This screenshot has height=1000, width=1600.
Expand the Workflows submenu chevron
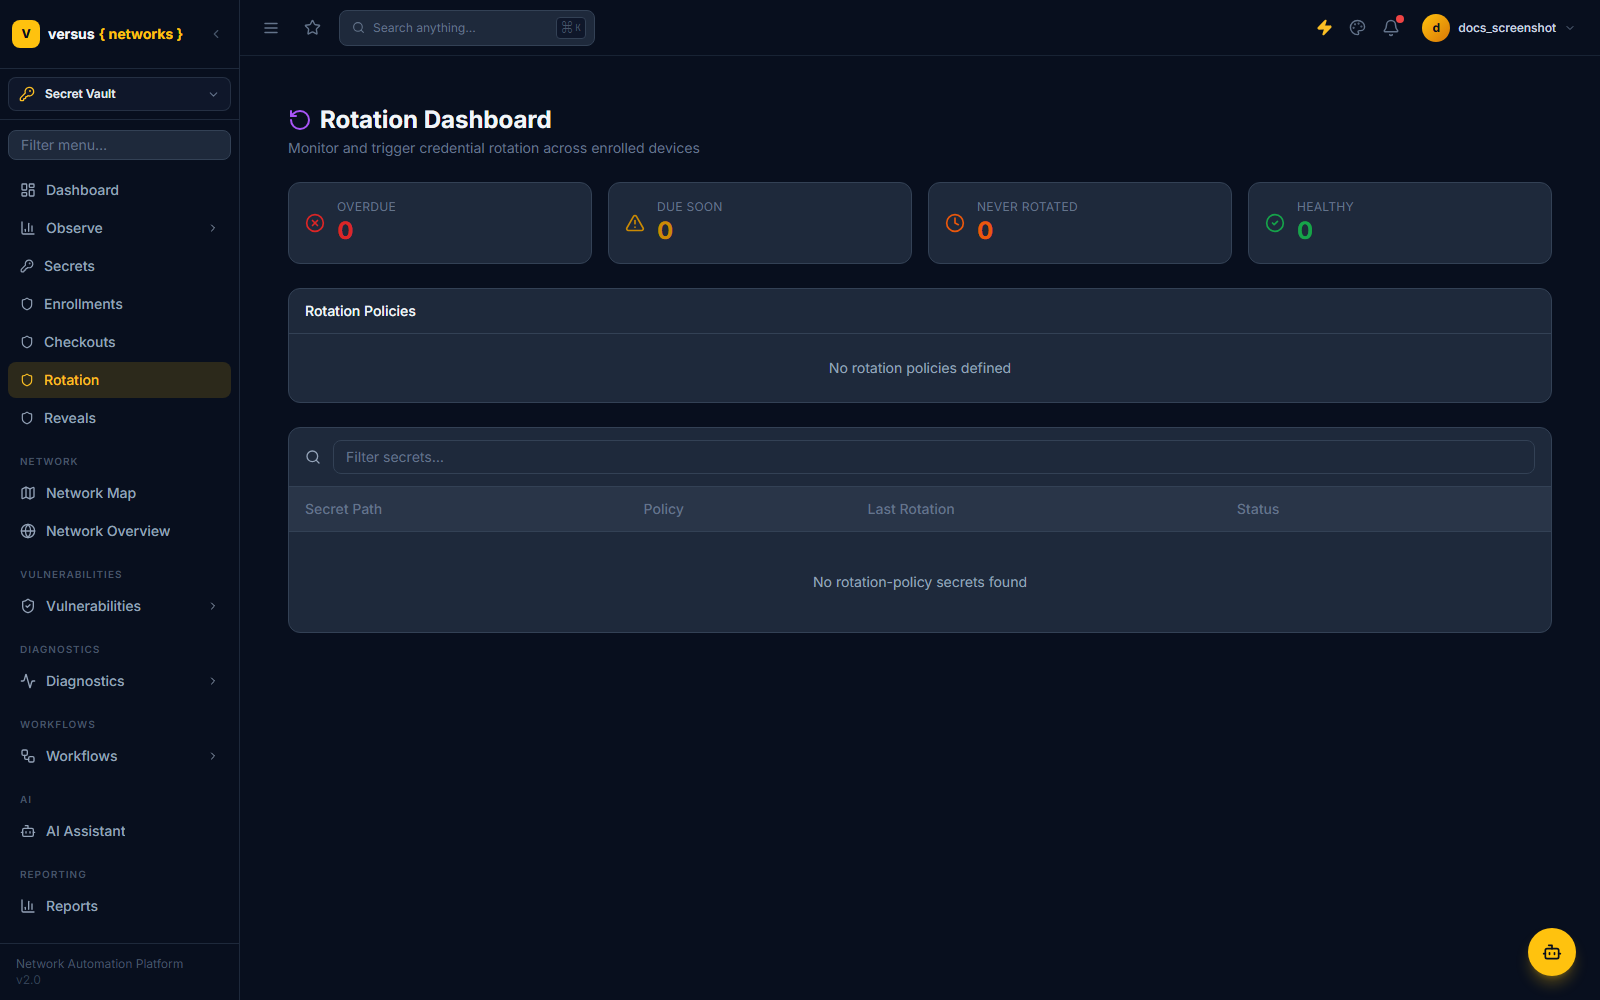pos(213,756)
